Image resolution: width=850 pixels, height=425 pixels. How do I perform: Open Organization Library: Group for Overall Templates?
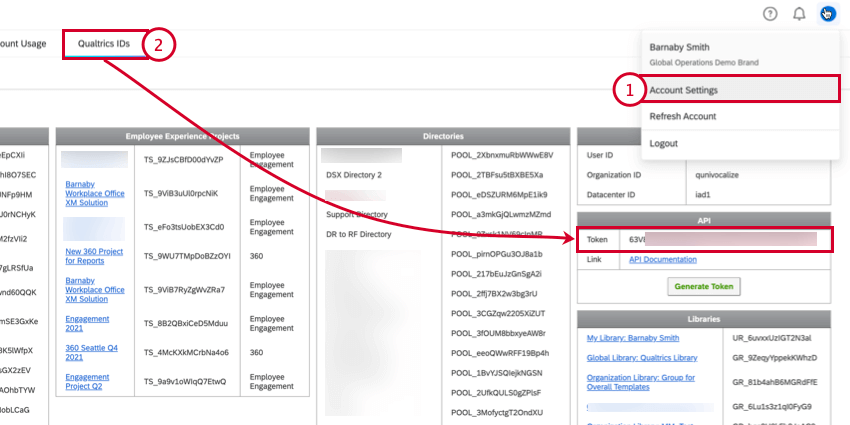641,382
